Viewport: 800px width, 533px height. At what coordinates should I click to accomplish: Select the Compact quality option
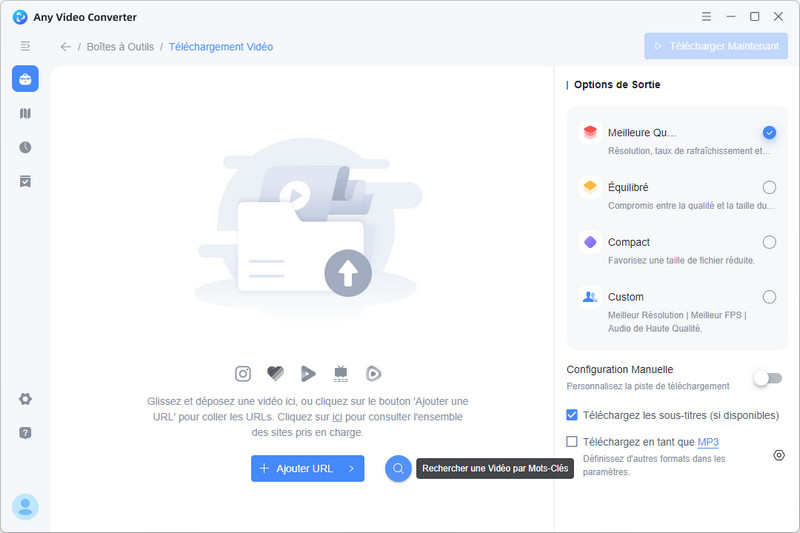click(x=769, y=242)
